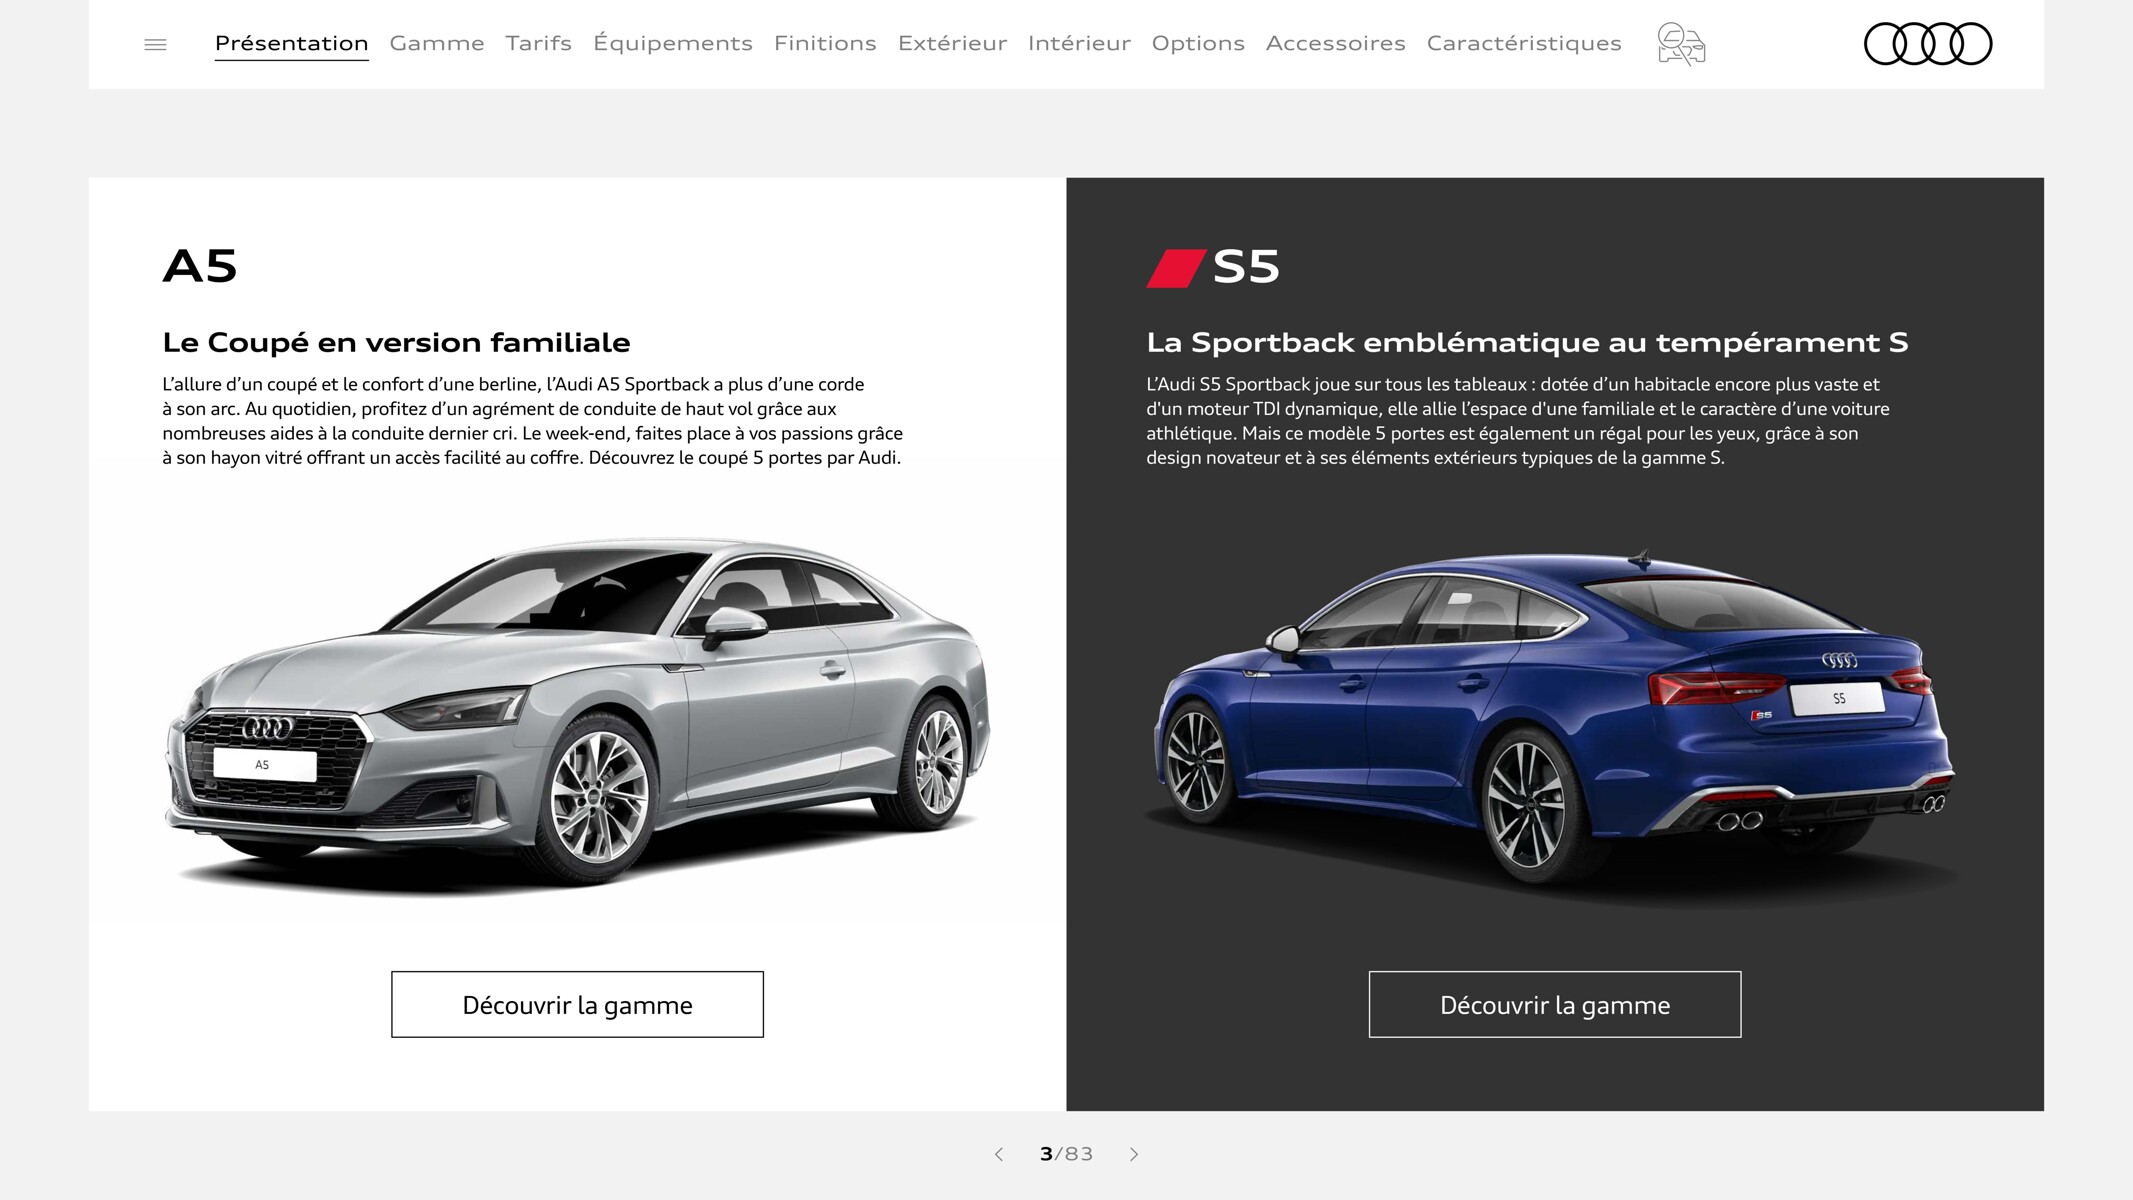Open the Finitions tab
The width and height of the screenshot is (2133, 1200).
coord(825,43)
